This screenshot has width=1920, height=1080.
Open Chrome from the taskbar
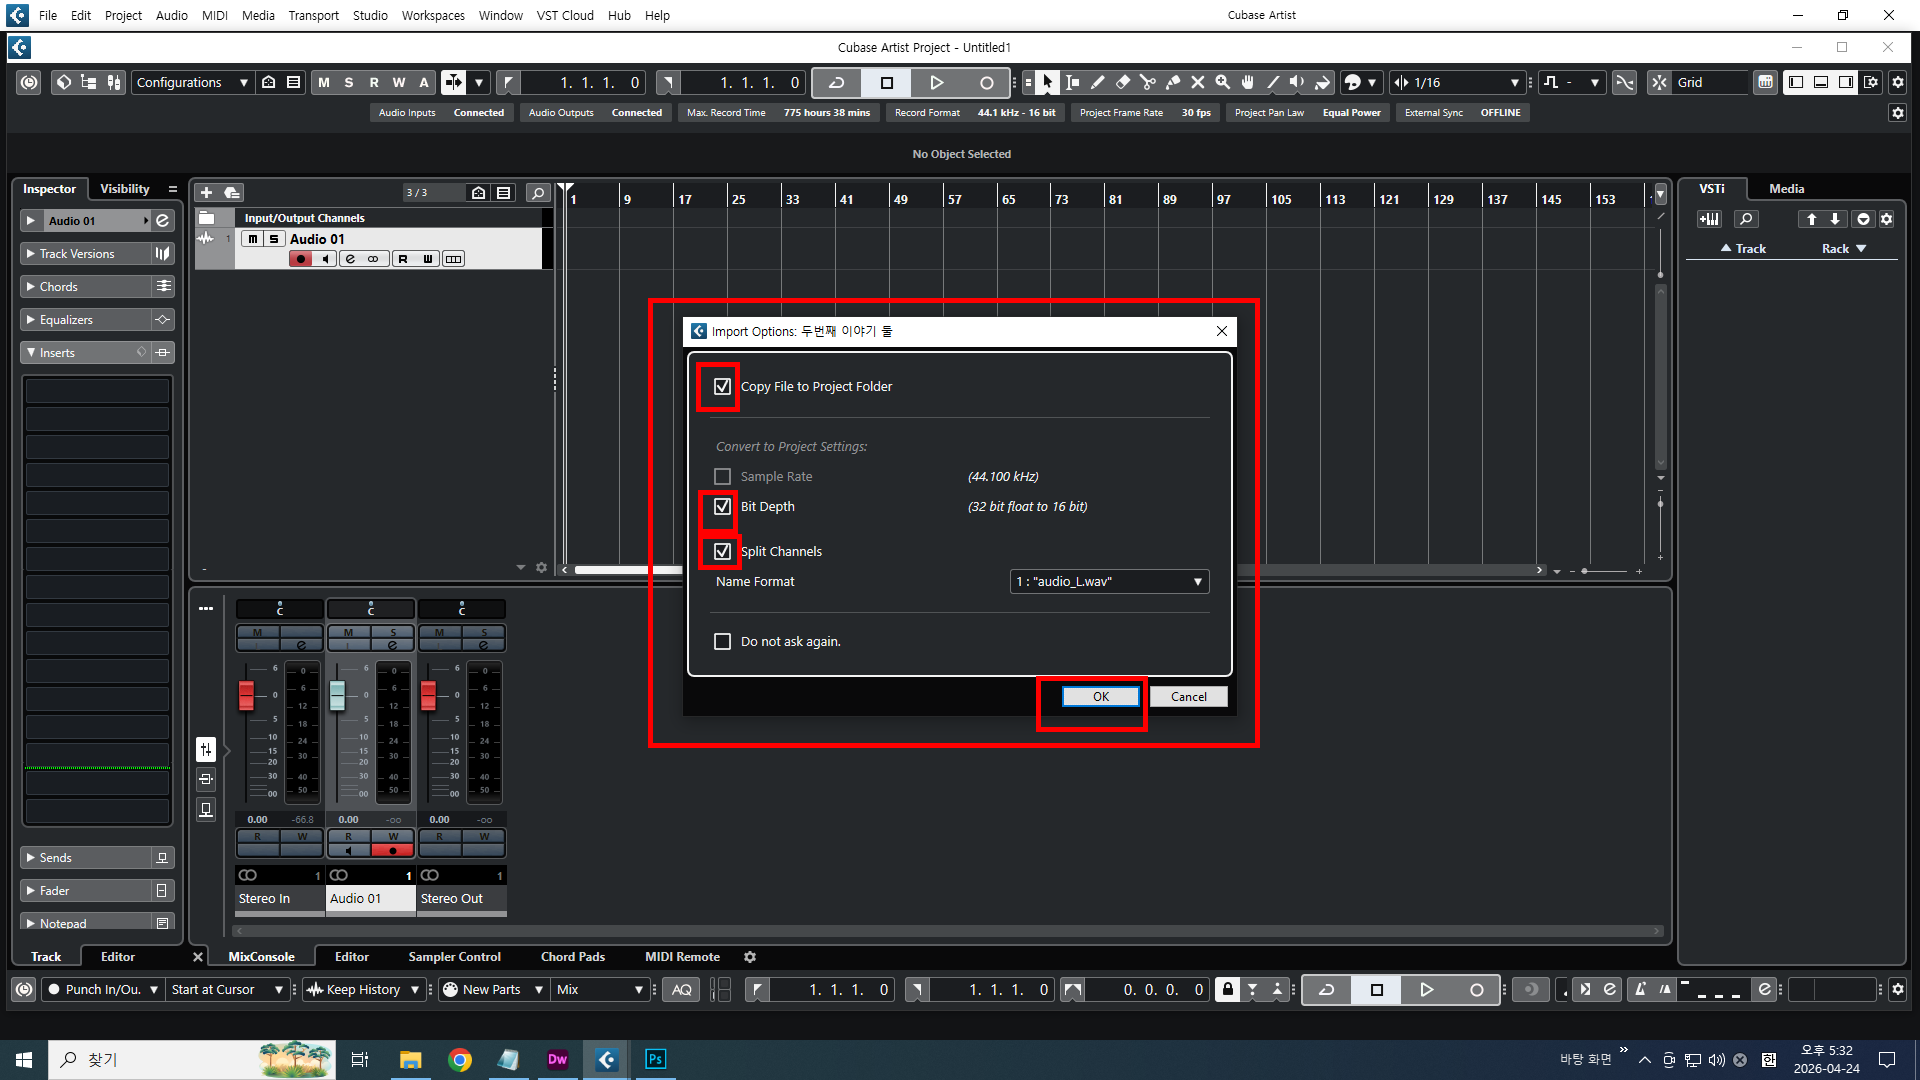point(460,1060)
